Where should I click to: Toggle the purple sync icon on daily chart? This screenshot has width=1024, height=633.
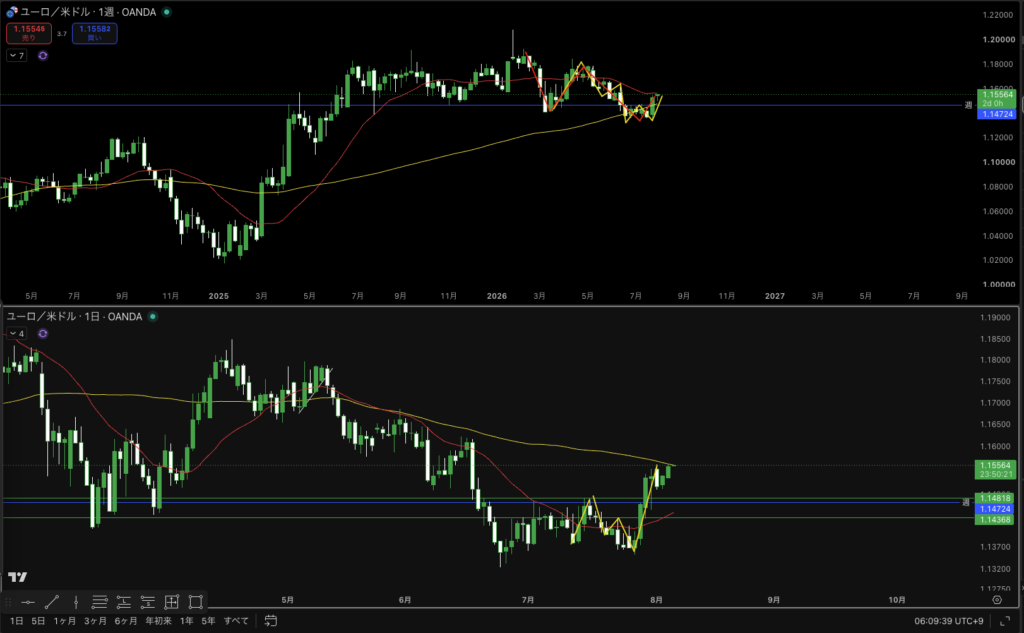pos(43,334)
